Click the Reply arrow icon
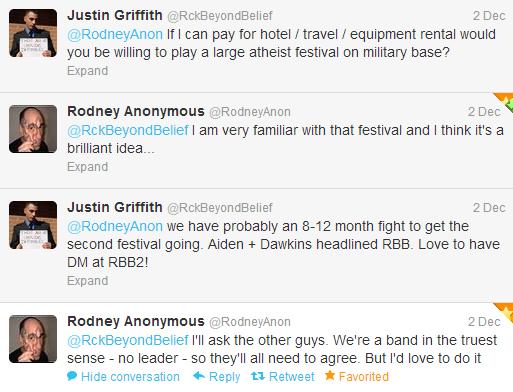Screen dimensions: 513x392 [x=199, y=376]
